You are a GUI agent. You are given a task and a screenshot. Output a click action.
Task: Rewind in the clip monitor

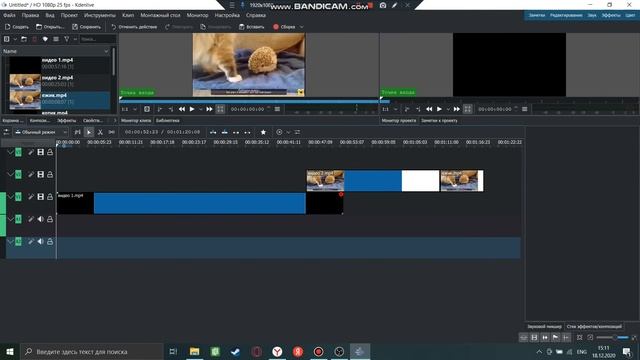point(182,109)
